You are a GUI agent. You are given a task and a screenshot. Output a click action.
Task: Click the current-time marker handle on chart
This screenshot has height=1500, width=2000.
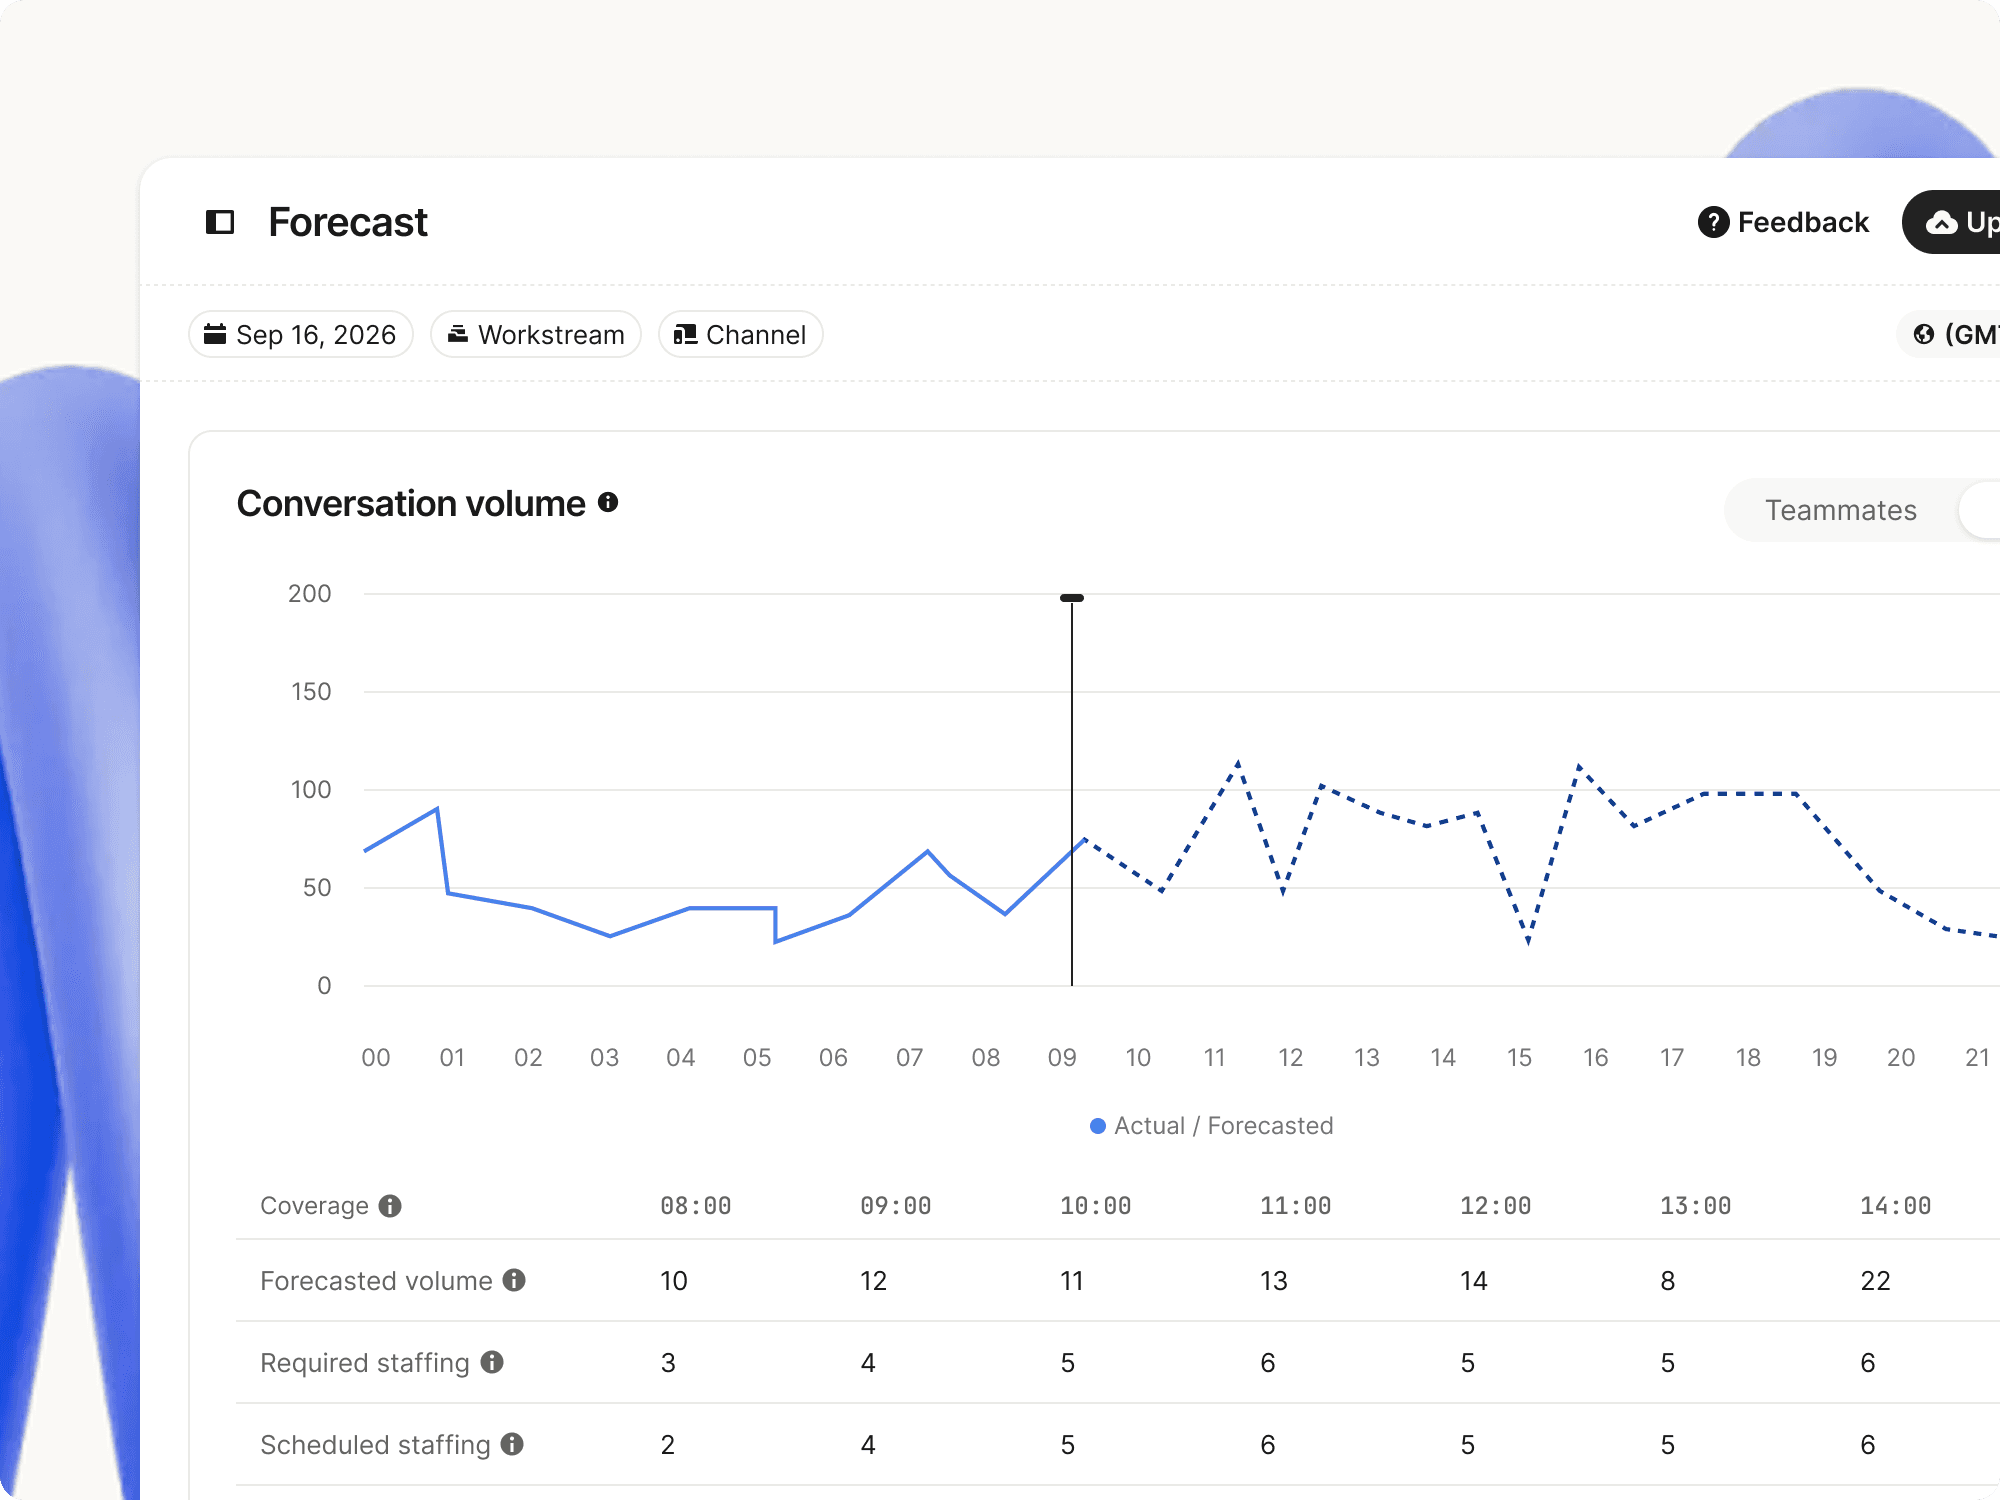(x=1072, y=598)
